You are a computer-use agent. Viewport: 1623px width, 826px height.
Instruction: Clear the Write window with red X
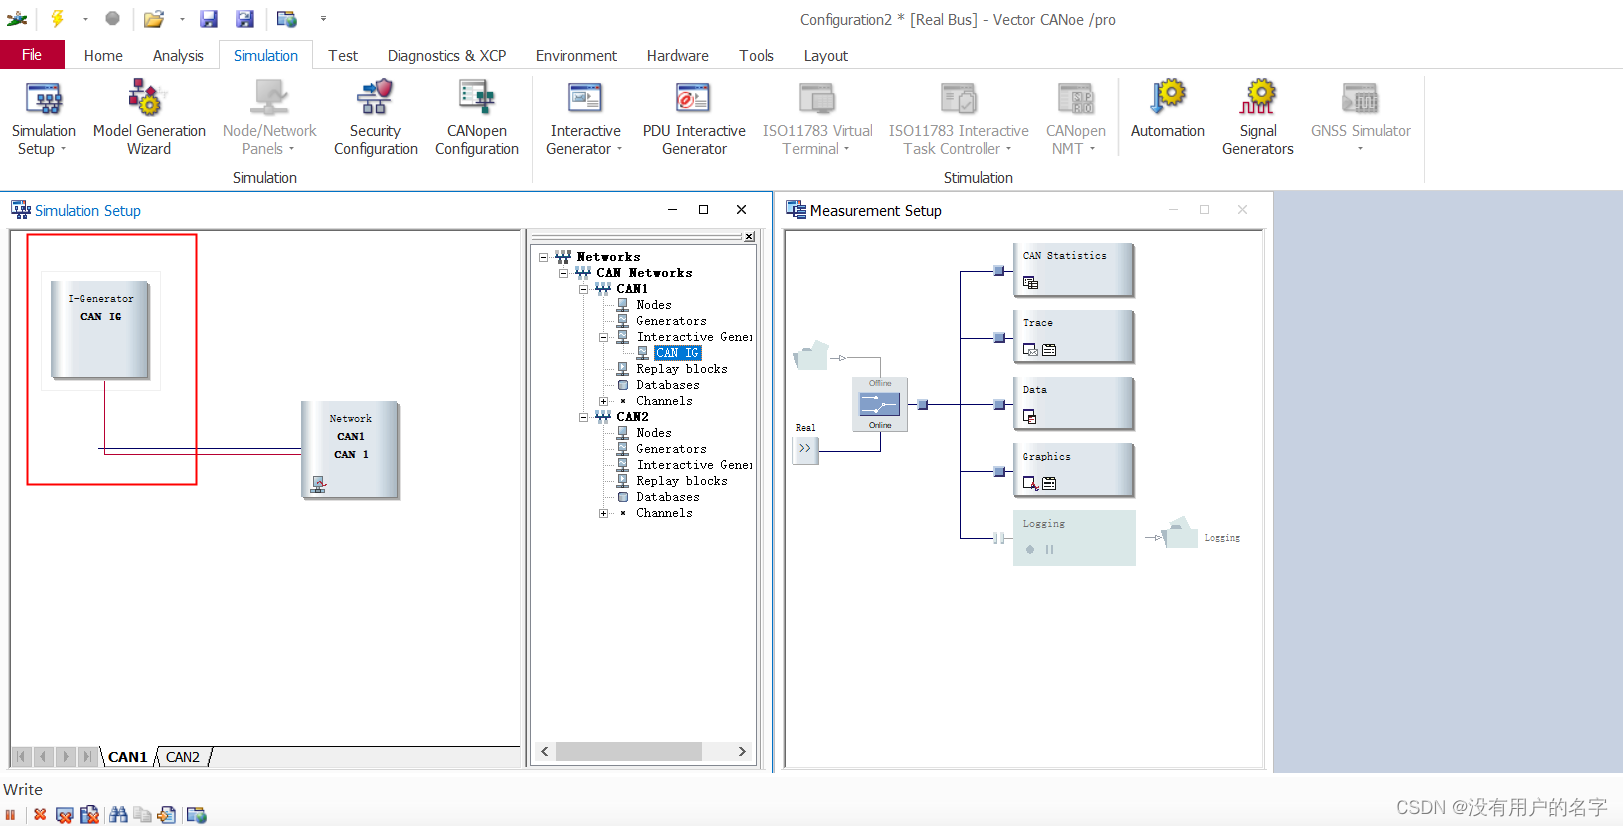(x=40, y=815)
